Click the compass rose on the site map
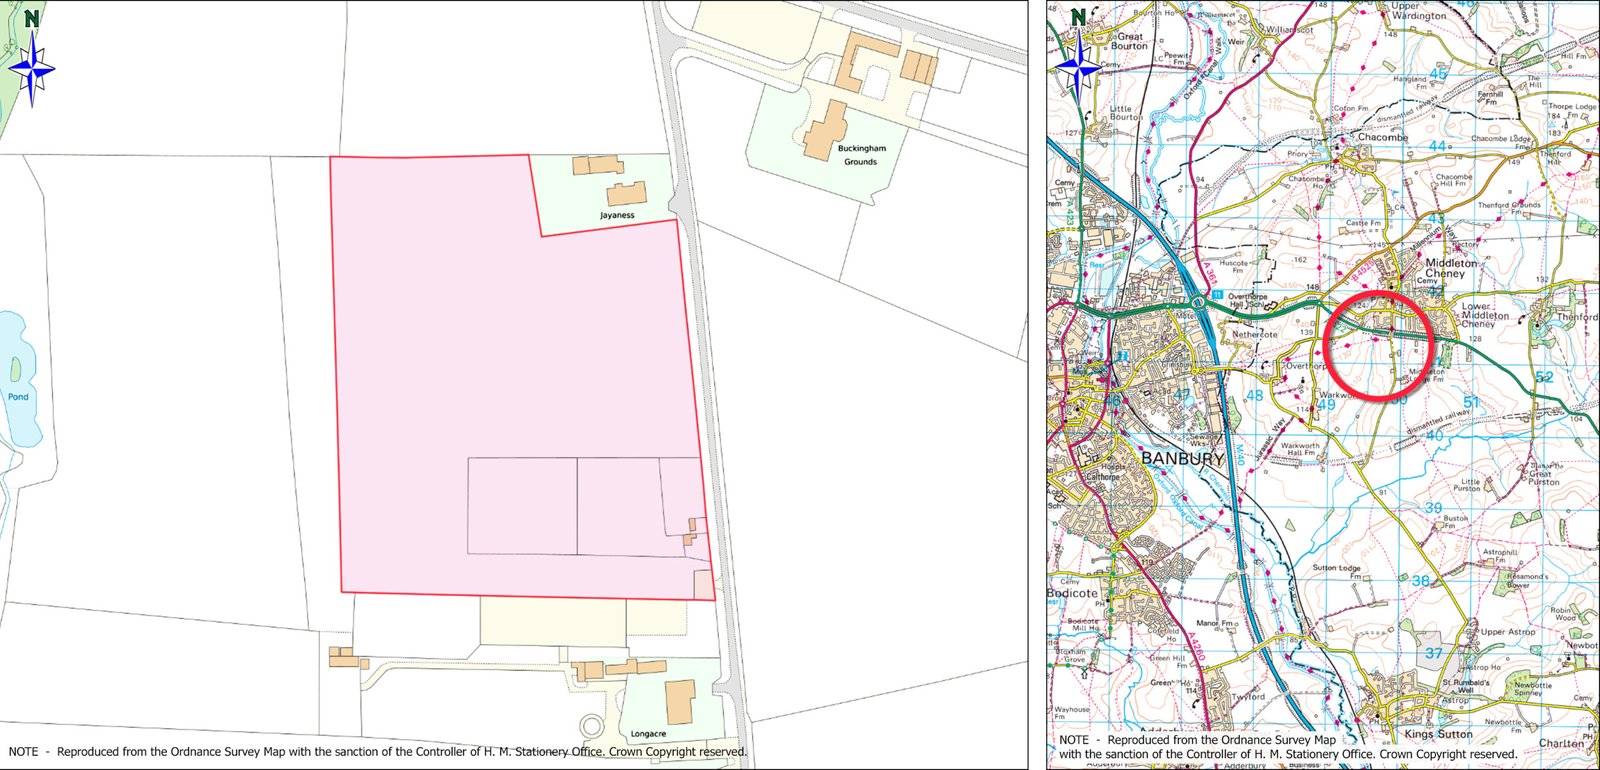Image resolution: width=1600 pixels, height=770 pixels. [x=33, y=68]
